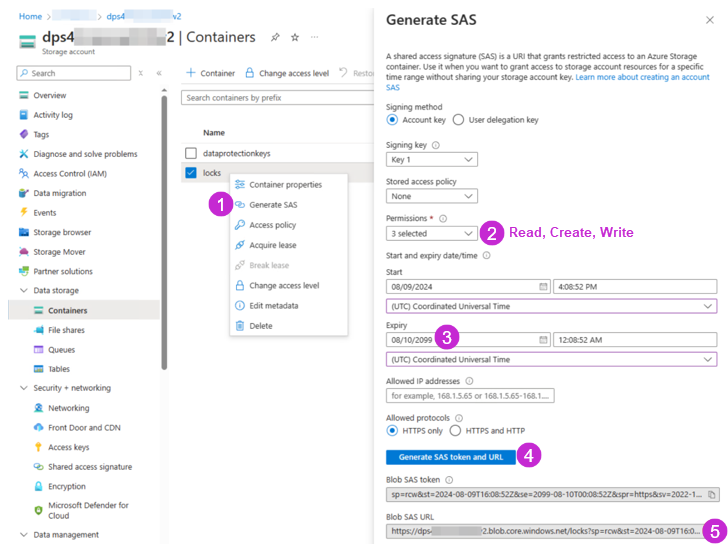
Task: Choose Generate SAS from context menu
Action: (272, 205)
